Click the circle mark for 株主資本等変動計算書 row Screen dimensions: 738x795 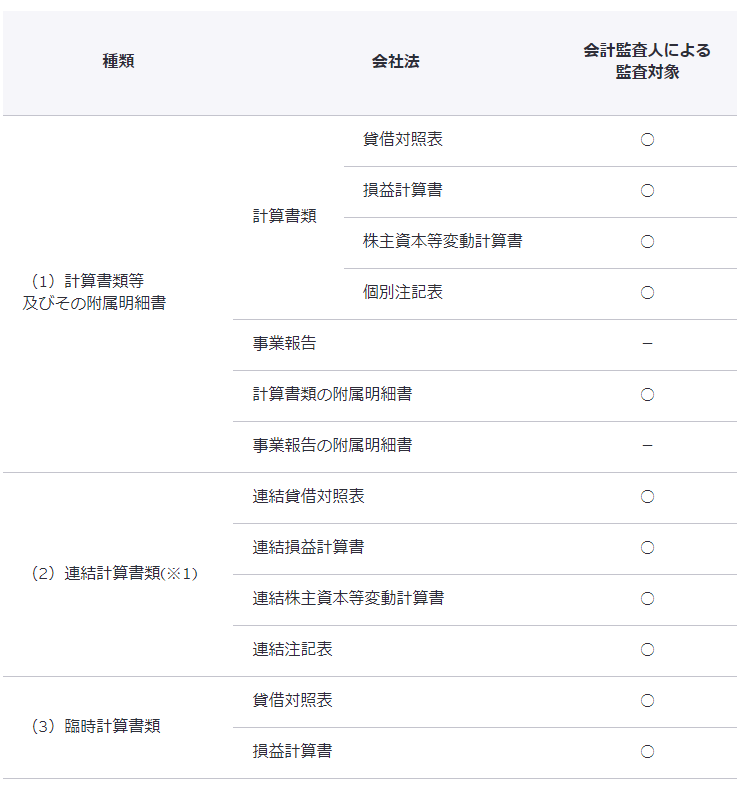click(647, 242)
